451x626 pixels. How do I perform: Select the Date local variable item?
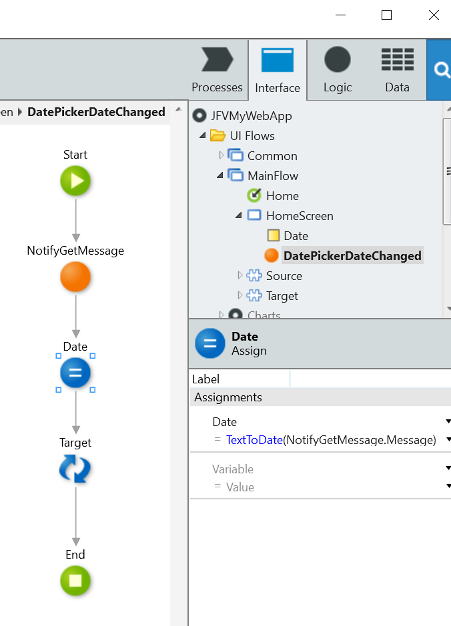(296, 236)
